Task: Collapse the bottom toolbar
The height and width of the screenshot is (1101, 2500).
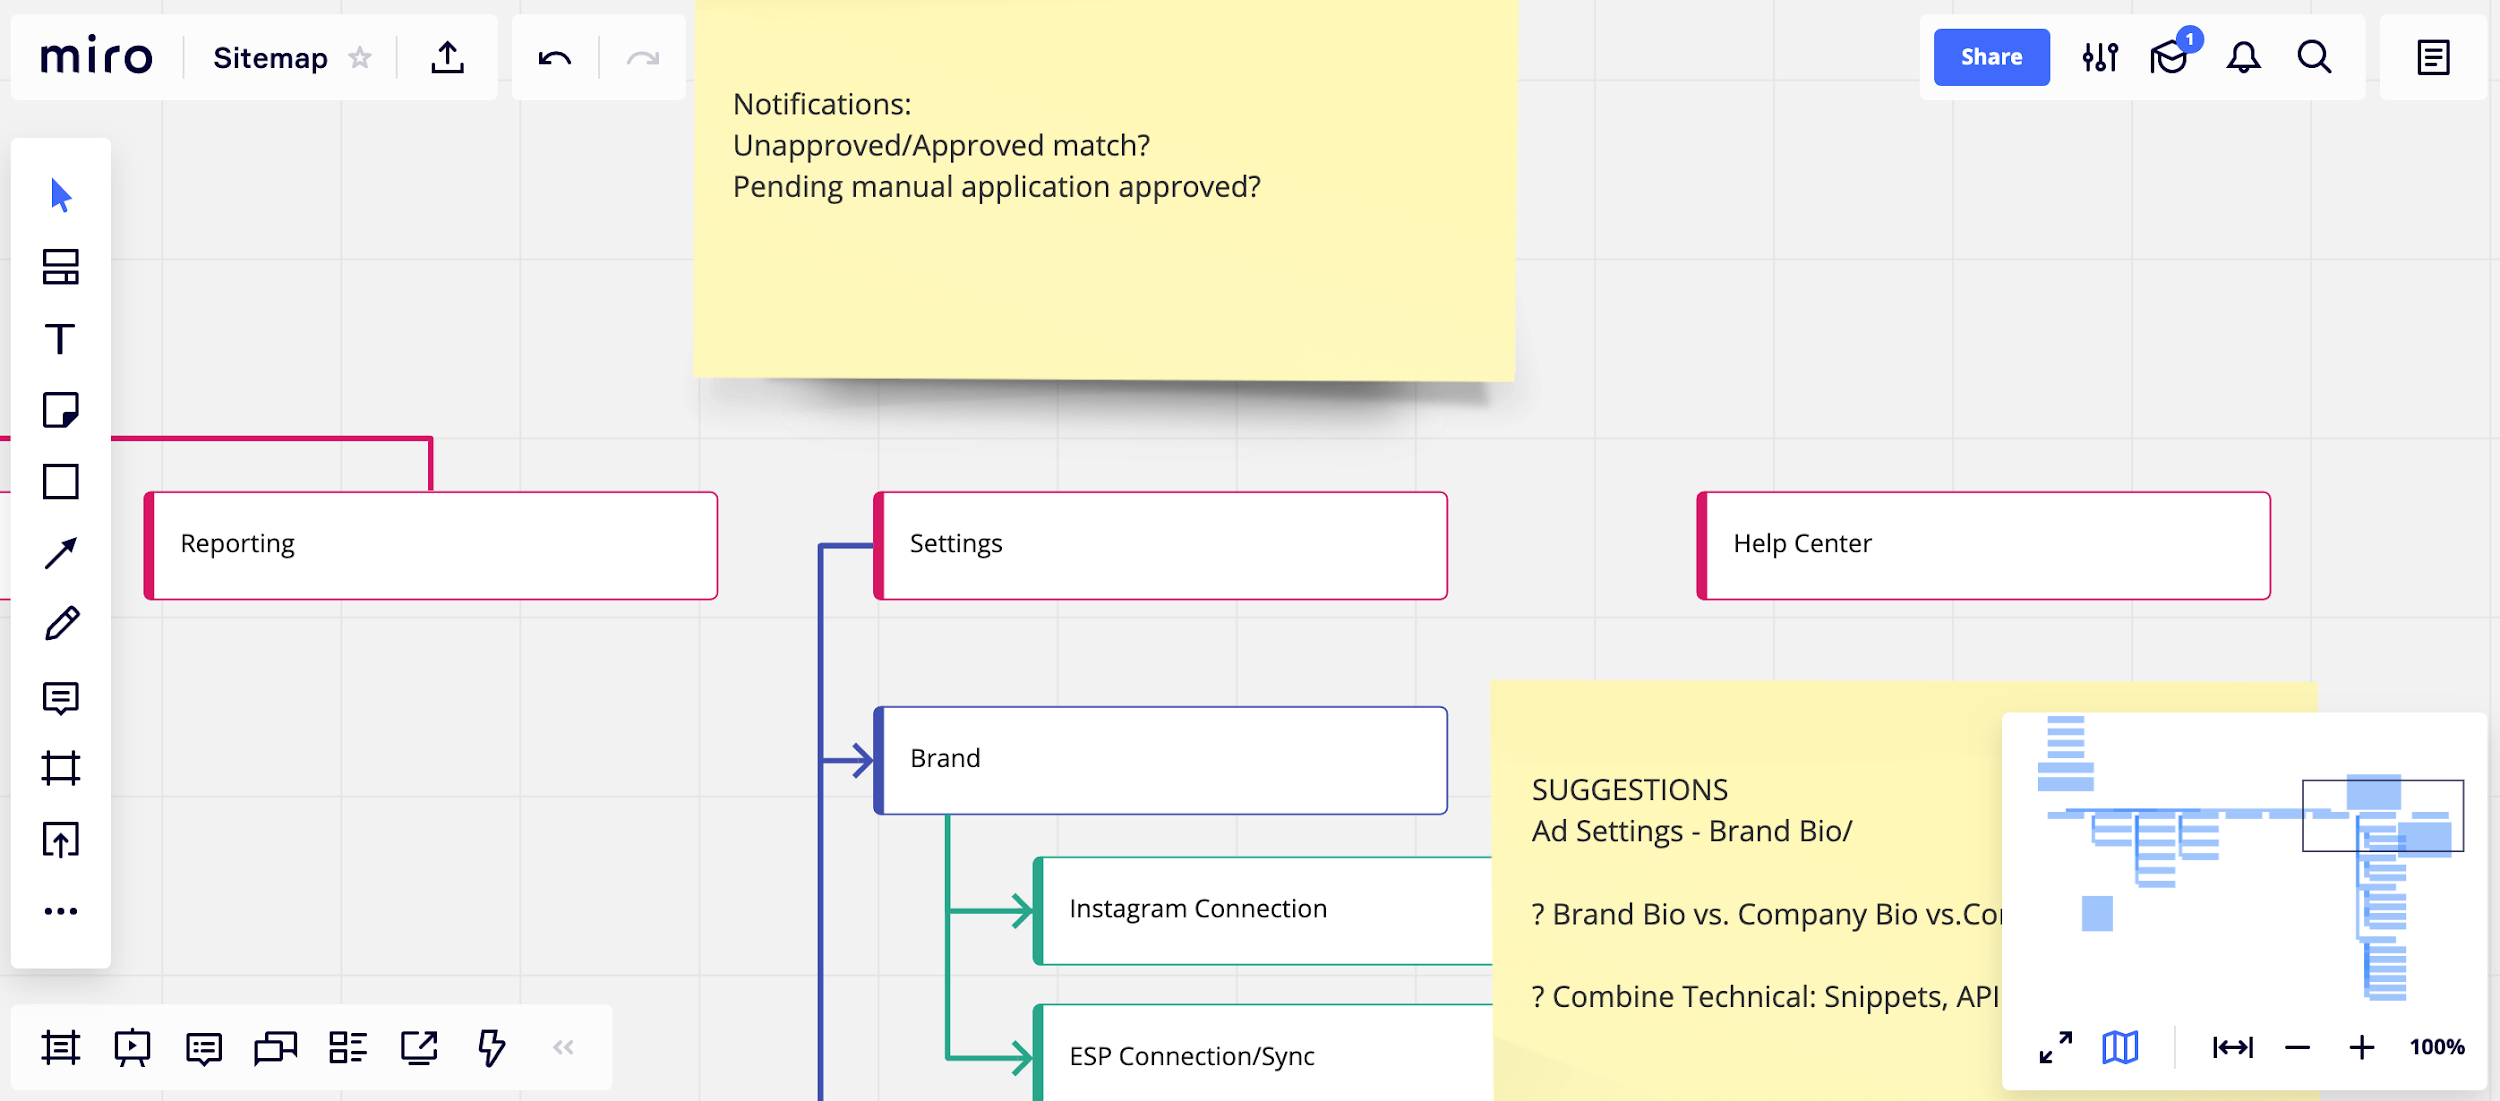Action: tap(564, 1047)
